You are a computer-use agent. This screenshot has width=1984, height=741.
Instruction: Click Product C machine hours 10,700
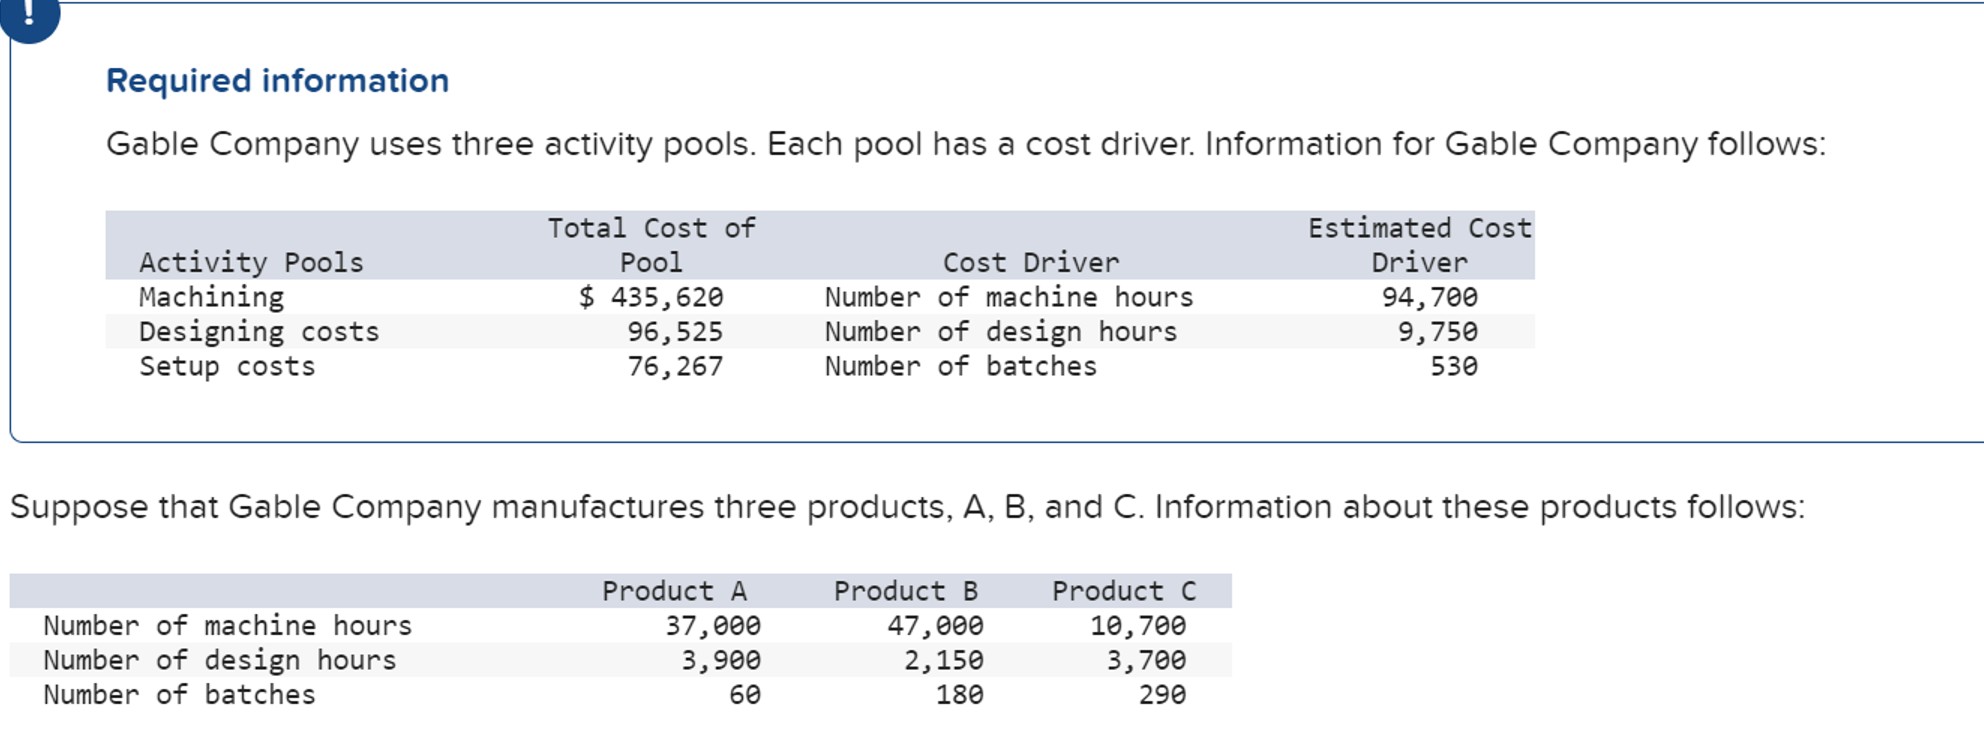coord(1138,625)
